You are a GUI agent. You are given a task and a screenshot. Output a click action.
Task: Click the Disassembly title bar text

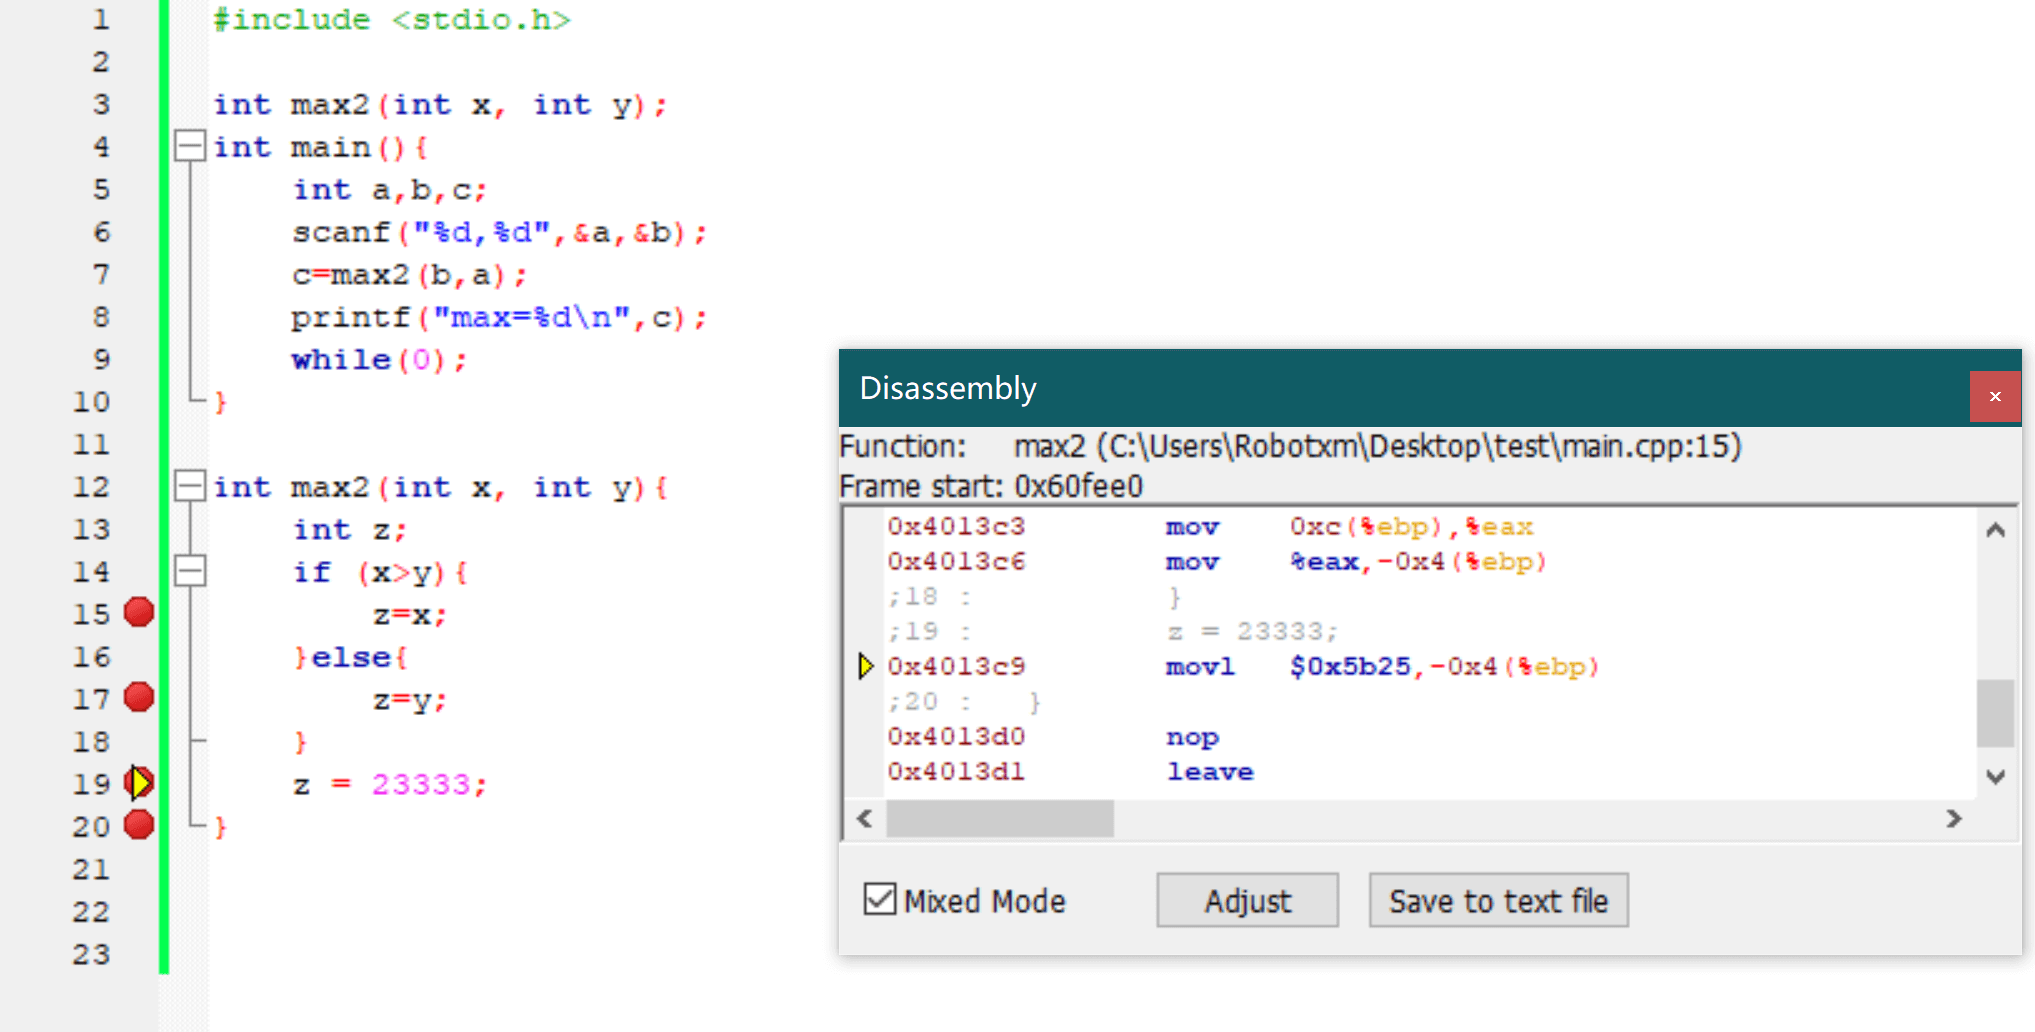(x=948, y=388)
